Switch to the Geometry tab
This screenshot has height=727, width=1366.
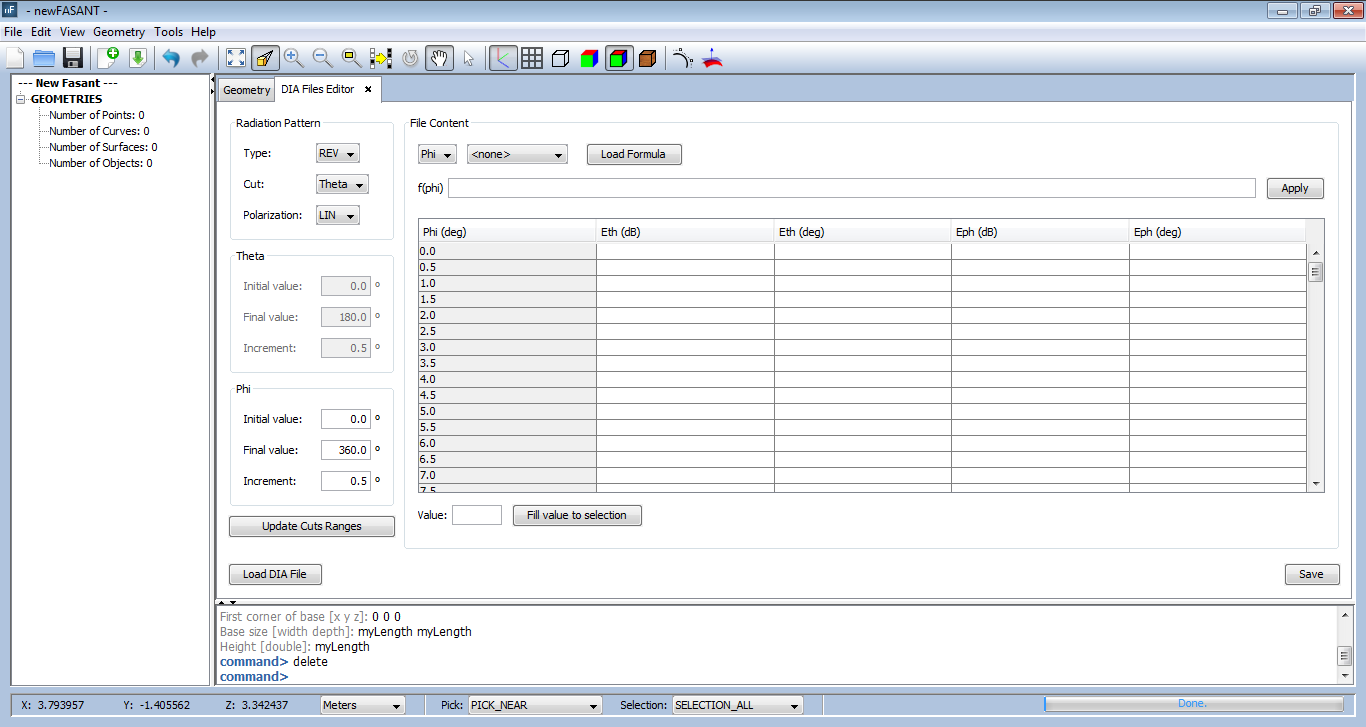[246, 89]
